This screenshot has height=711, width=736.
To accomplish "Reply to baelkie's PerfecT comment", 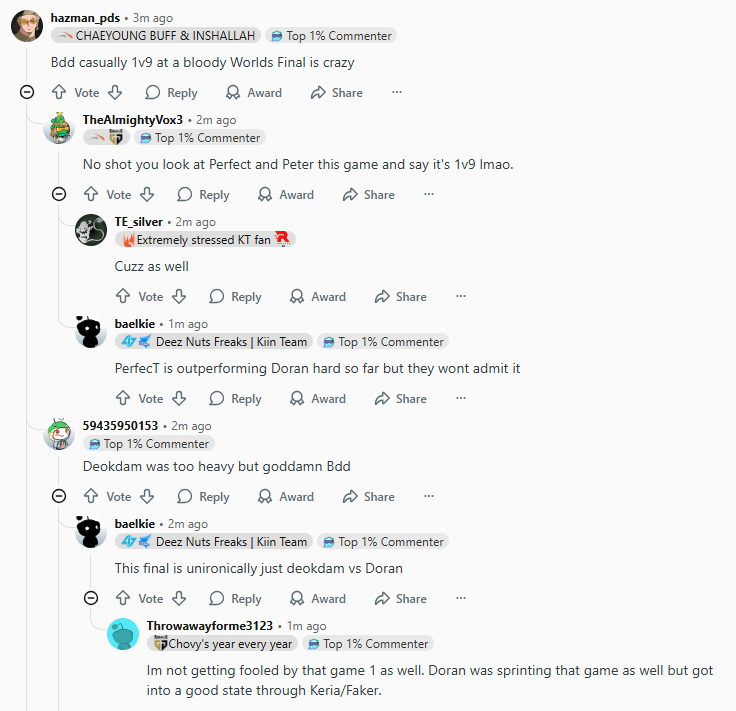I will click(235, 398).
